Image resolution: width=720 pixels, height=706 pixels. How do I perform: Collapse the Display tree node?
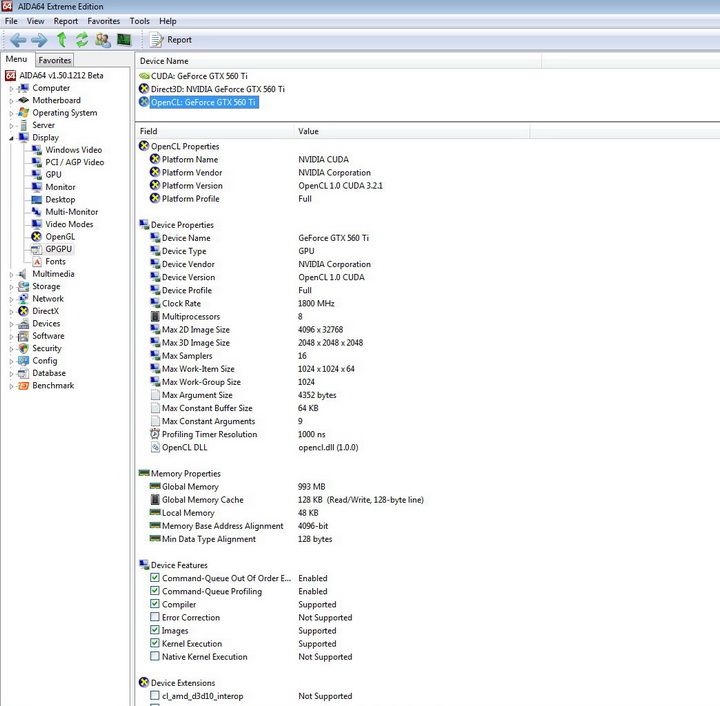(11, 138)
